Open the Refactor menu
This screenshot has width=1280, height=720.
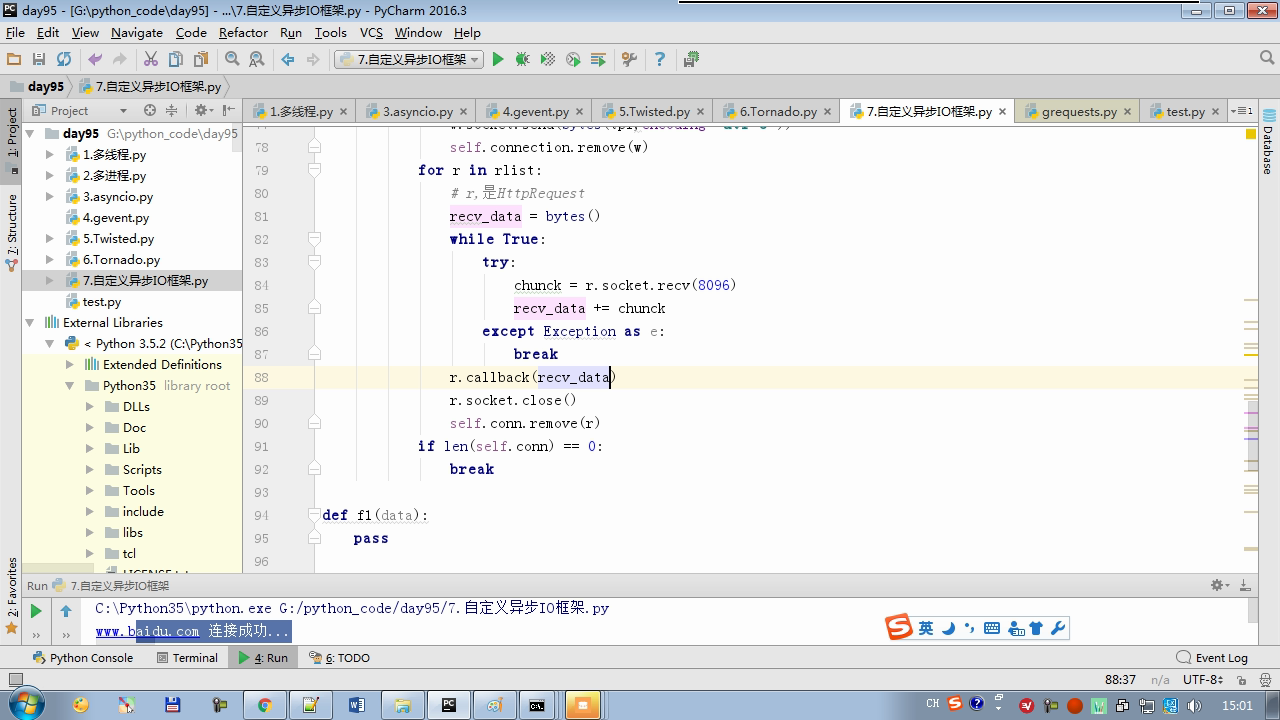click(x=243, y=33)
